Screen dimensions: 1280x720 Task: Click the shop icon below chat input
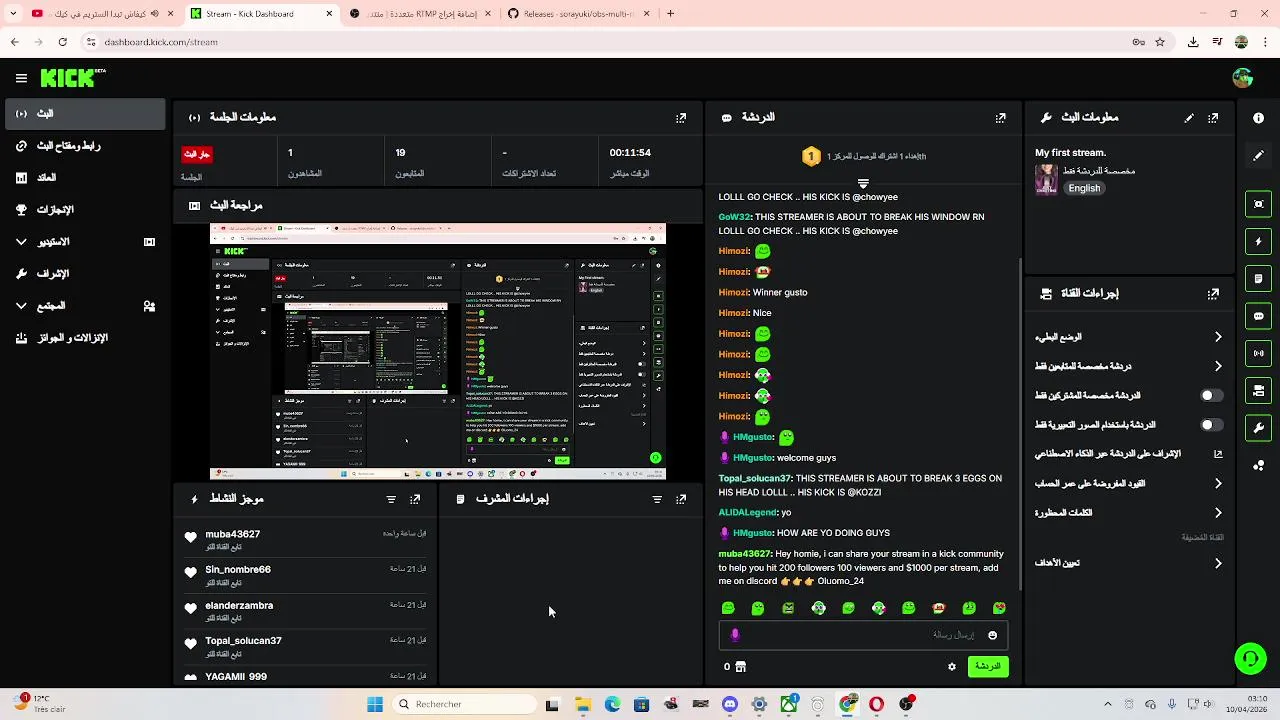(740, 666)
